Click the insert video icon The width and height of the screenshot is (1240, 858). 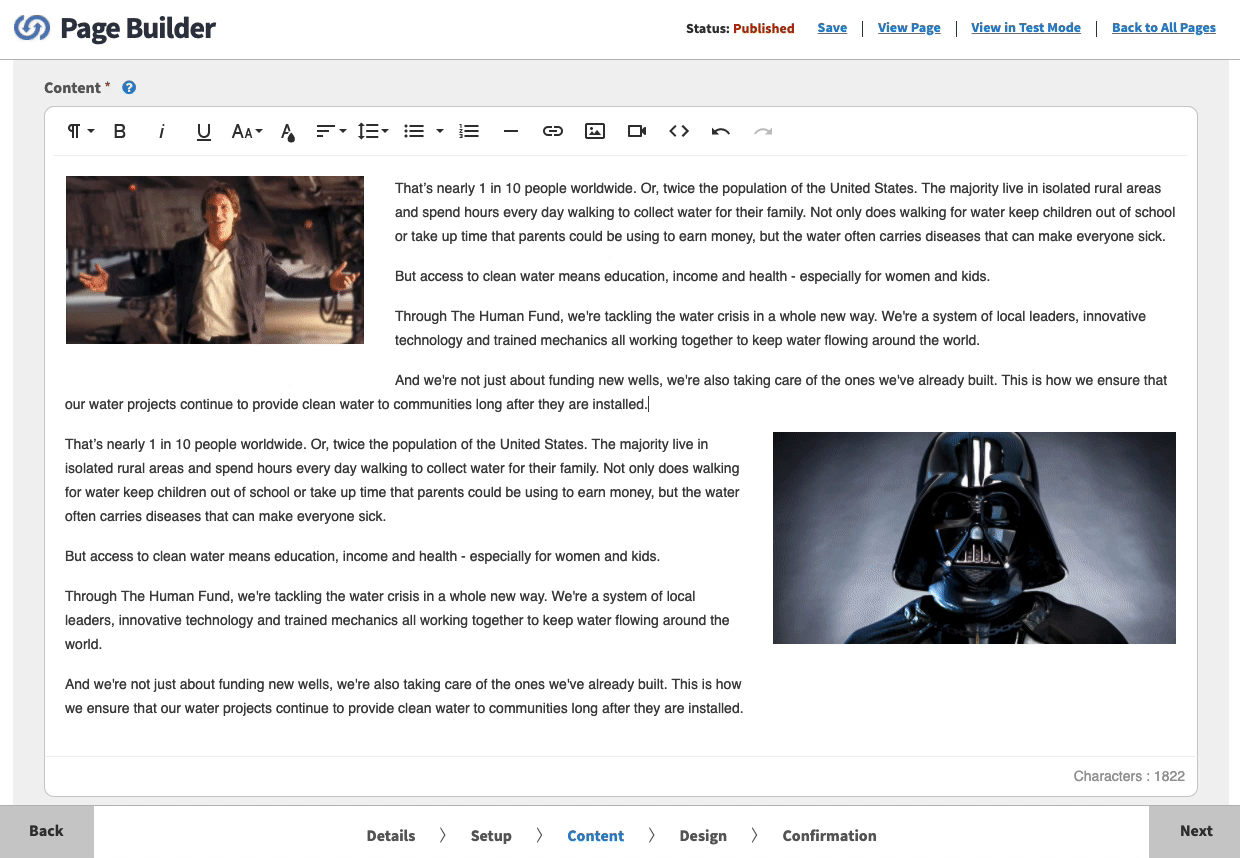tap(637, 131)
